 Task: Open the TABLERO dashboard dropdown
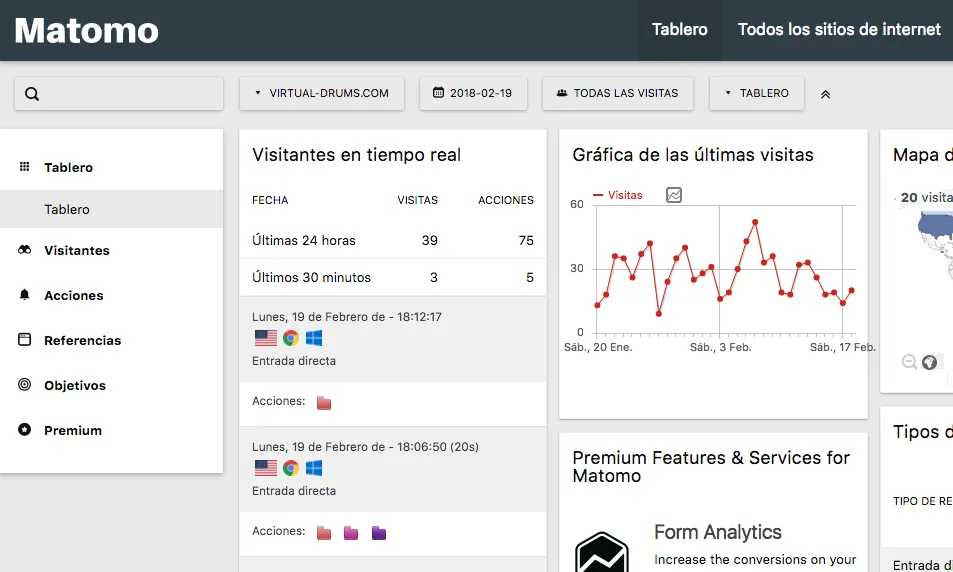757,94
